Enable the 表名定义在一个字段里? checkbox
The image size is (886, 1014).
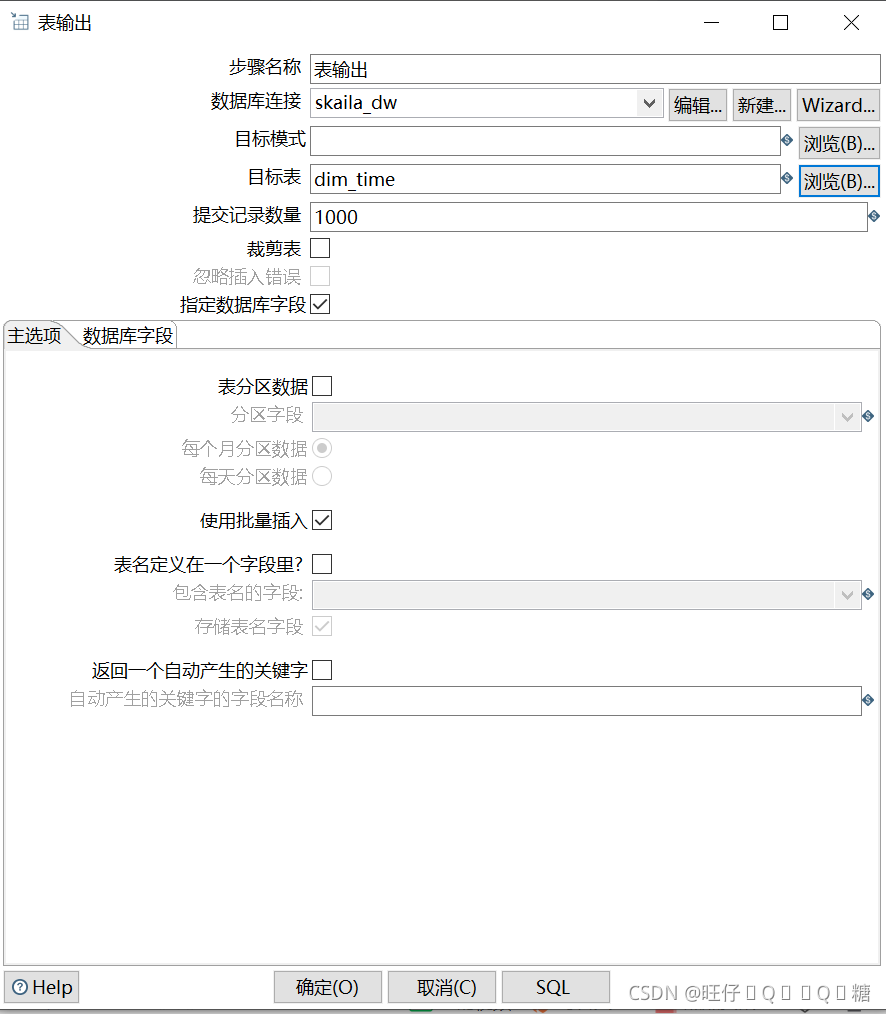tap(322, 564)
